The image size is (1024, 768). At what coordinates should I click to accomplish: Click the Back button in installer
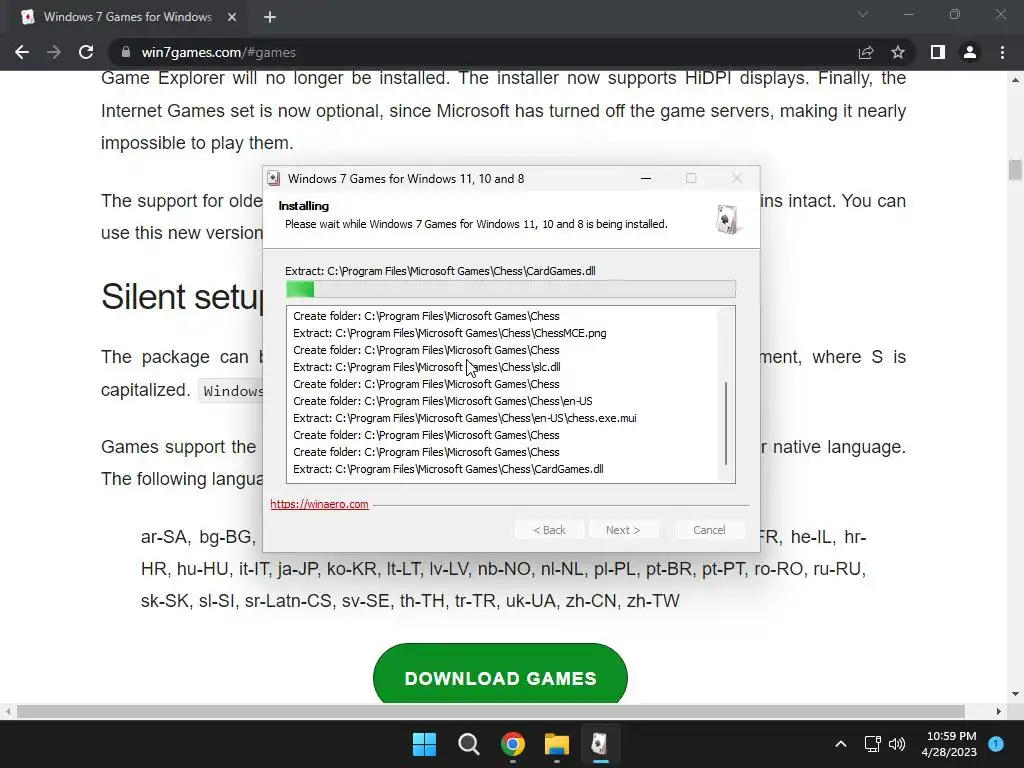tap(549, 530)
